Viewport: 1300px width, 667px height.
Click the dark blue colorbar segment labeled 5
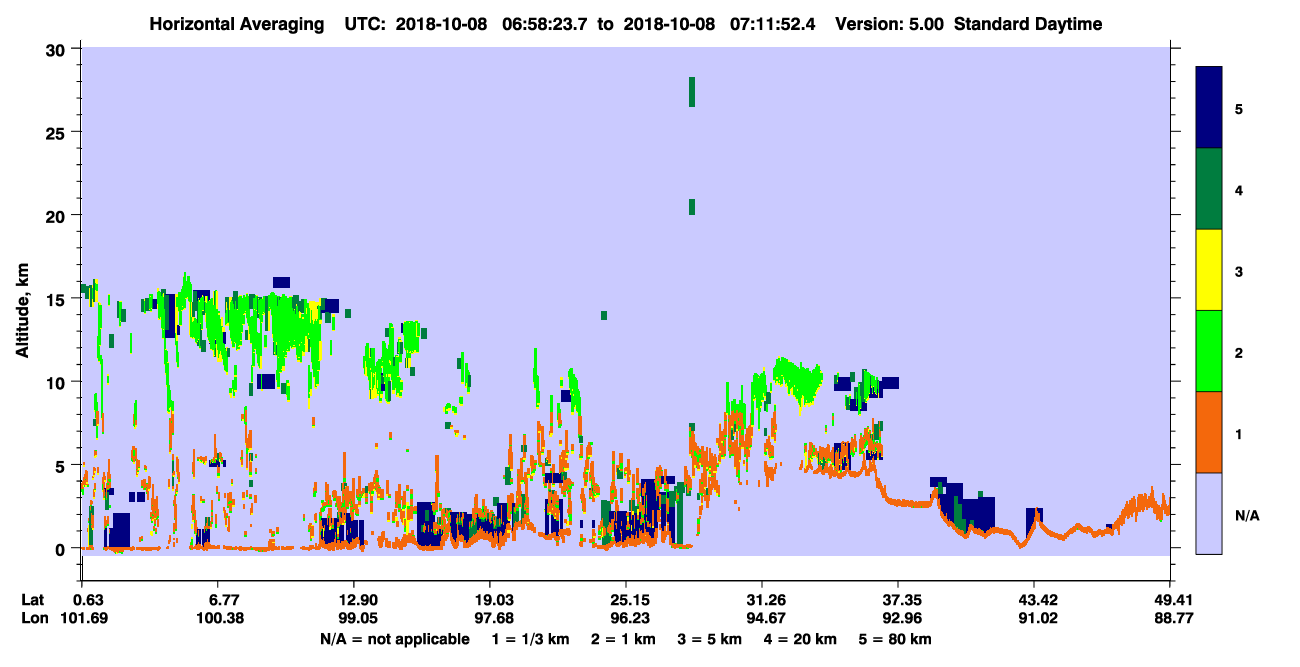1209,108
